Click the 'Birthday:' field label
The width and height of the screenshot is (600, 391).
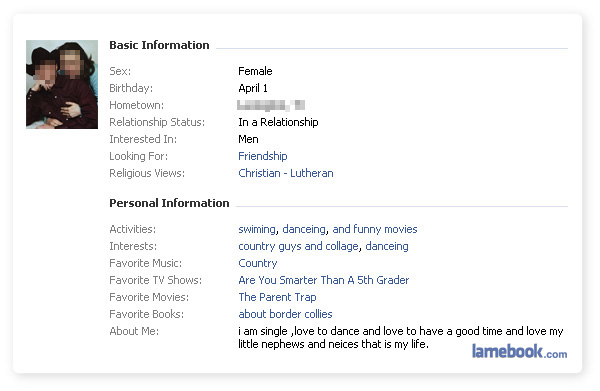click(131, 88)
